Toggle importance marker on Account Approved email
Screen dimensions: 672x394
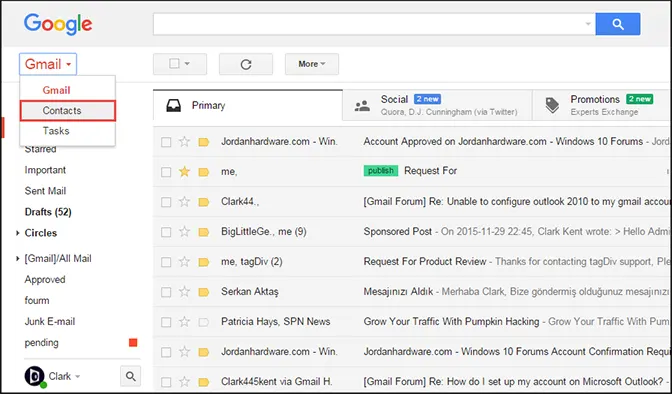tap(204, 142)
